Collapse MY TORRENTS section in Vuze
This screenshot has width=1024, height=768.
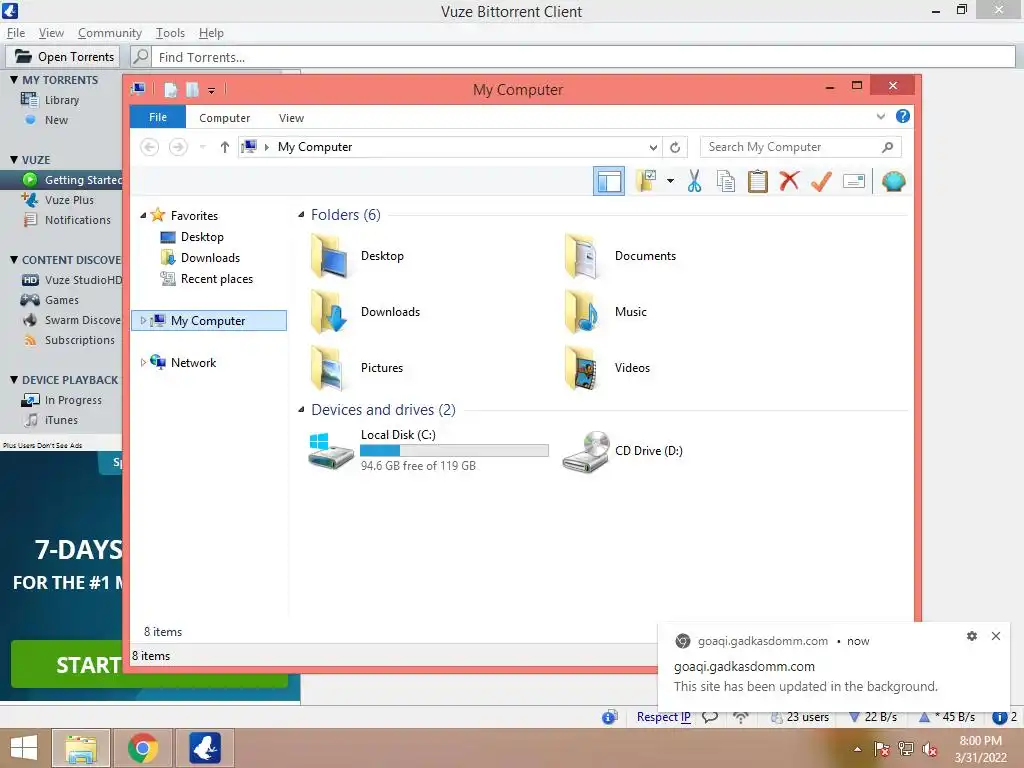14,79
